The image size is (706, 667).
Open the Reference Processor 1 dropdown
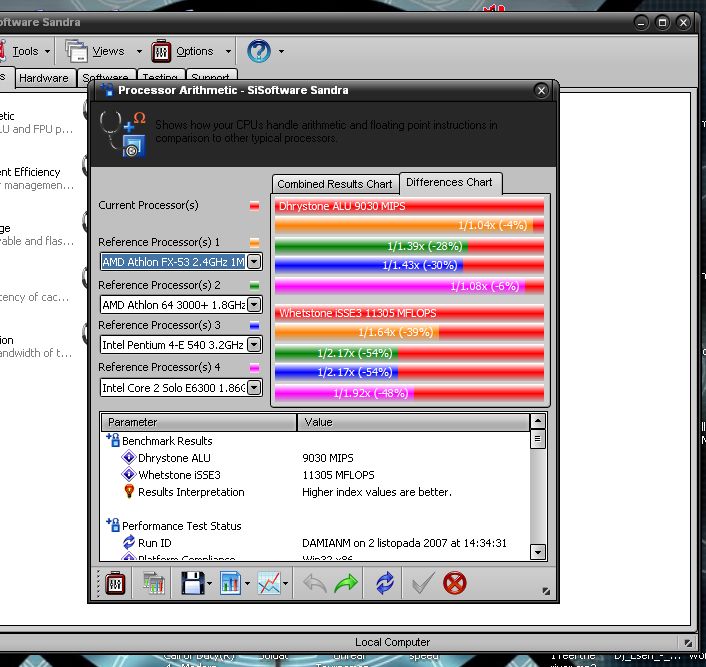(x=254, y=262)
